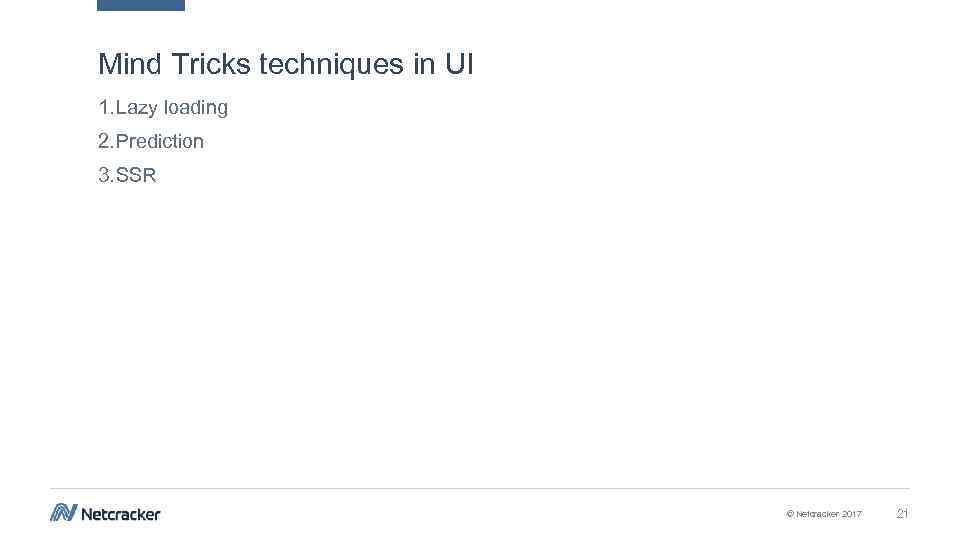Click the Lazy loading list item
The height and width of the screenshot is (540, 960).
coord(163,107)
